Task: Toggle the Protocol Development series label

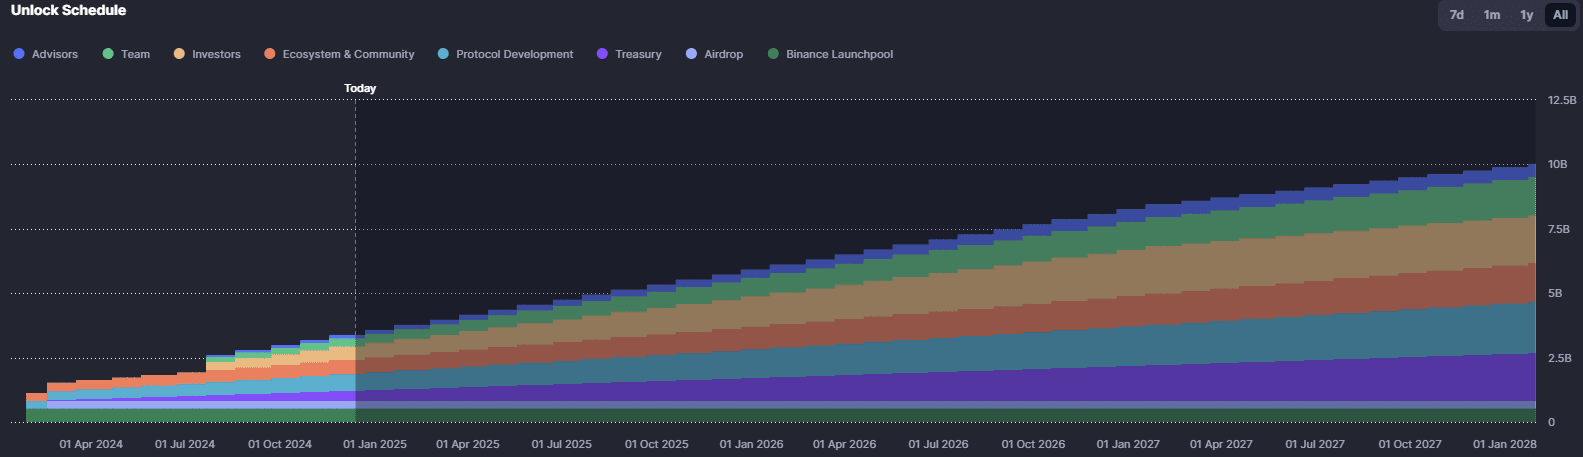Action: [x=514, y=54]
